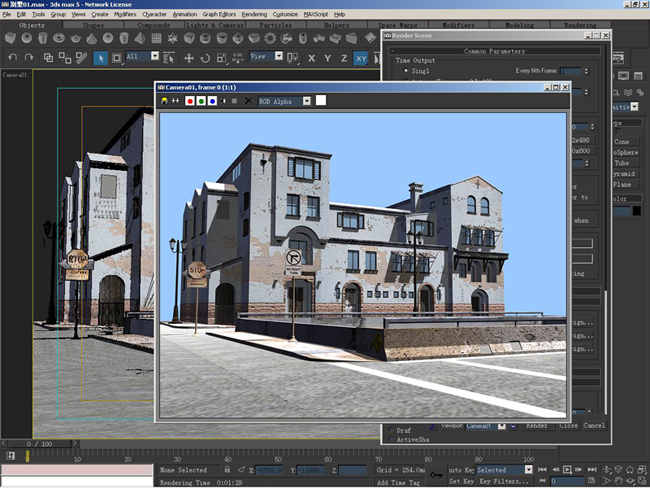This screenshot has height=488, width=650.
Task: Open the View reference coordinate dropdown
Action: (279, 56)
